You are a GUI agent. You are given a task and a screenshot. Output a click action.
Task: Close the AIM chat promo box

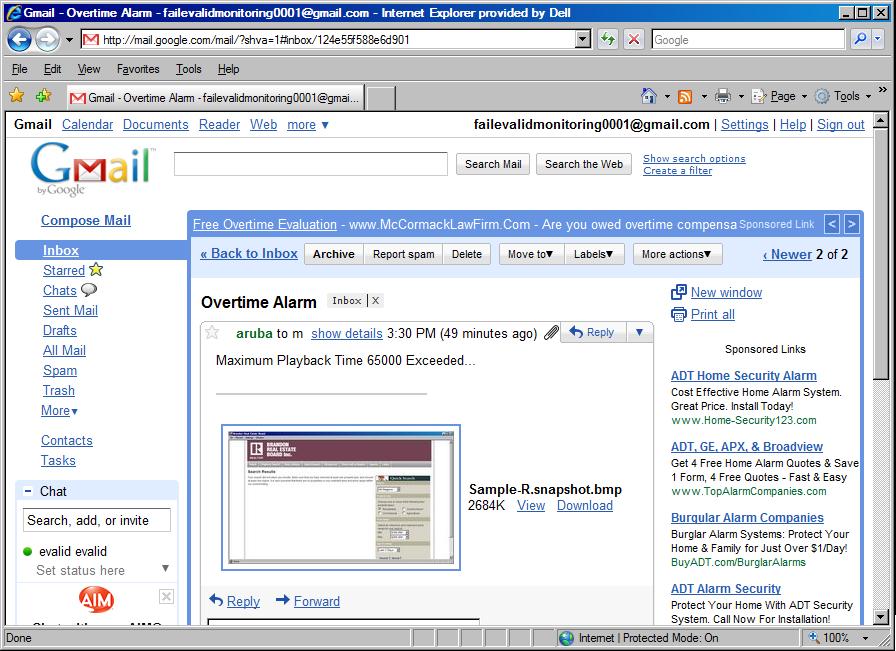coord(166,597)
